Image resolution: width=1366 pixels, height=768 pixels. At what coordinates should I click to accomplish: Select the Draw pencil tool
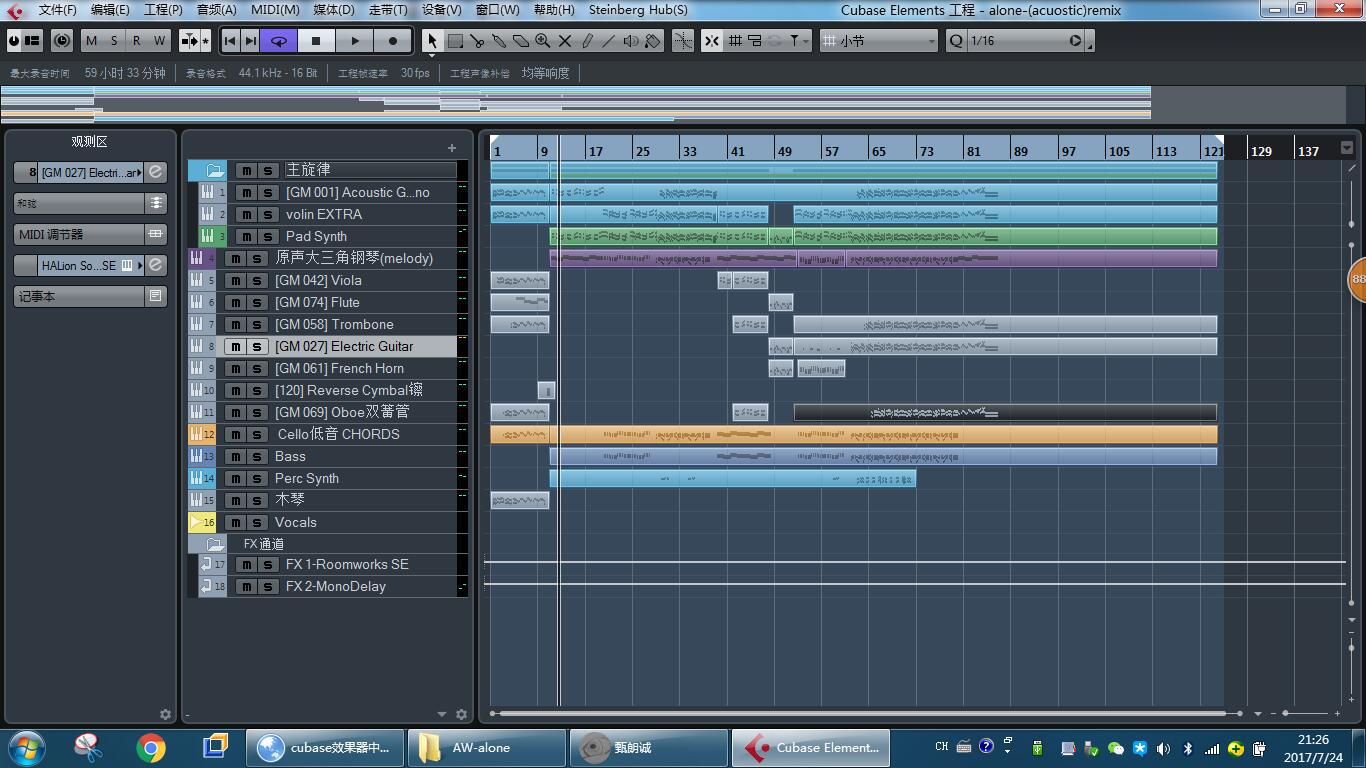[x=587, y=41]
